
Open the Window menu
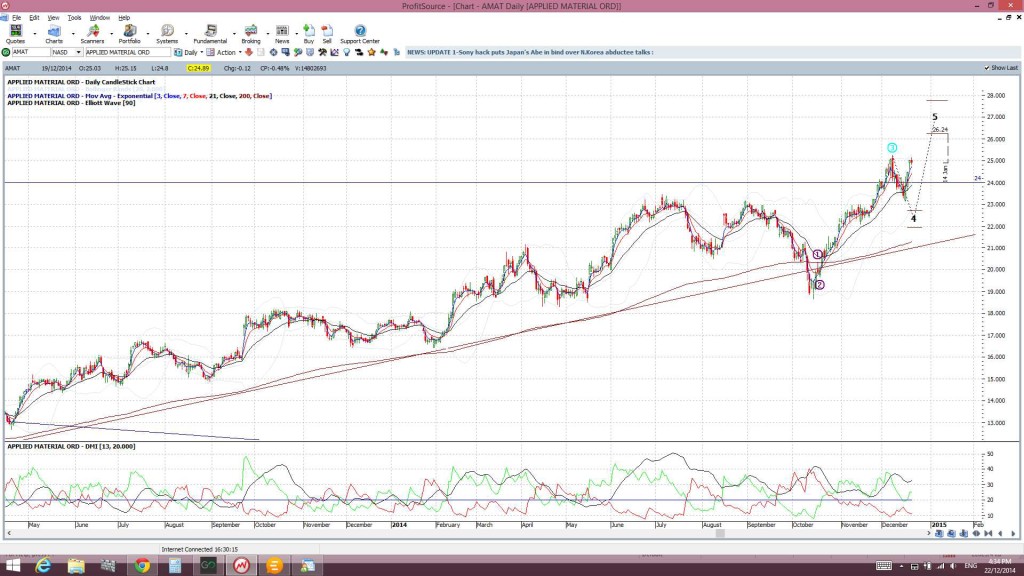(99, 18)
